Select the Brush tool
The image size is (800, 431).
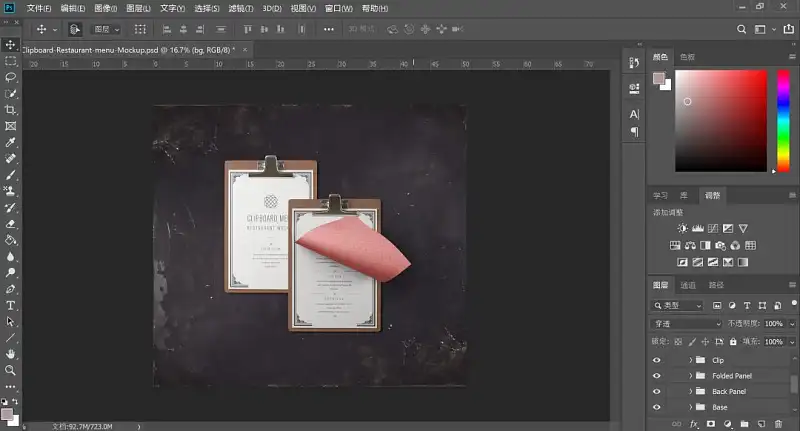pyautogui.click(x=10, y=175)
